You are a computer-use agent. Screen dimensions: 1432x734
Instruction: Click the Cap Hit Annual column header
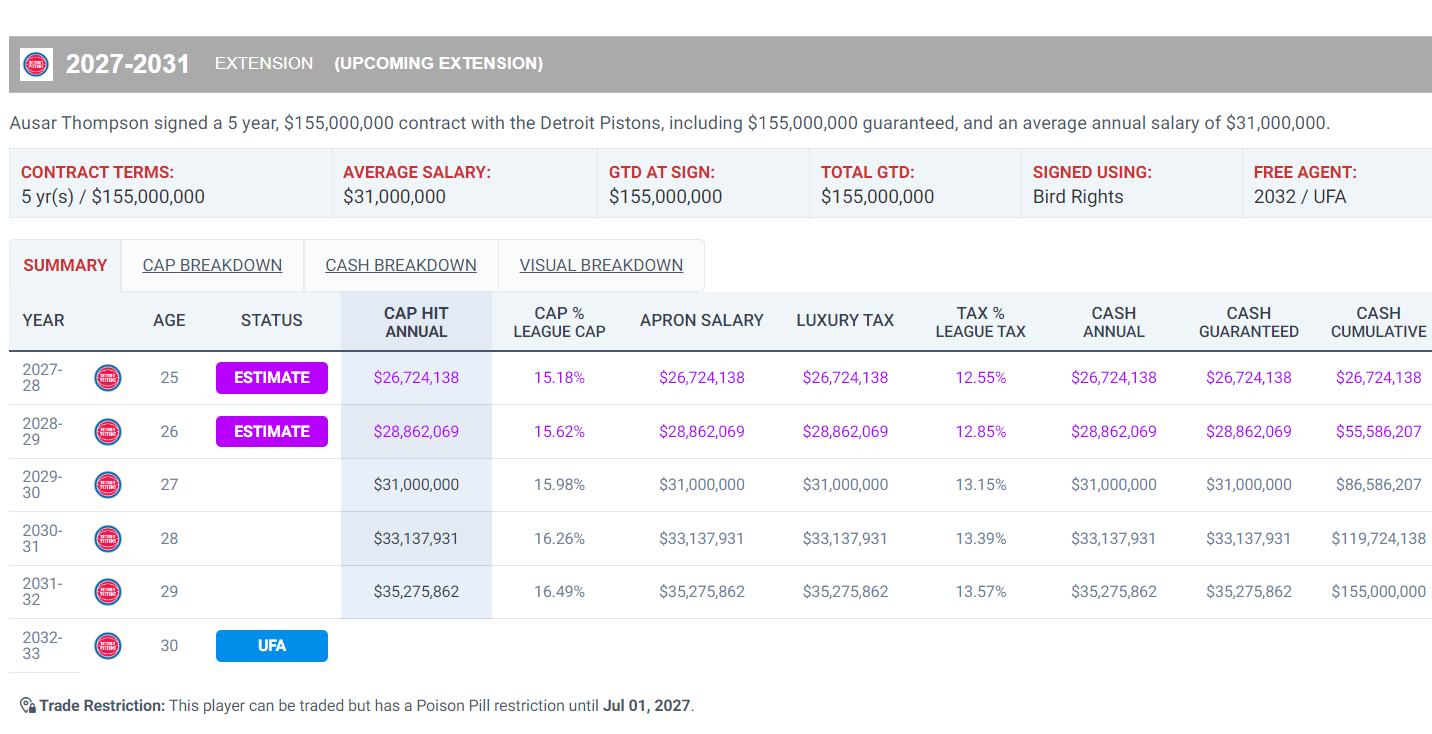tap(416, 321)
